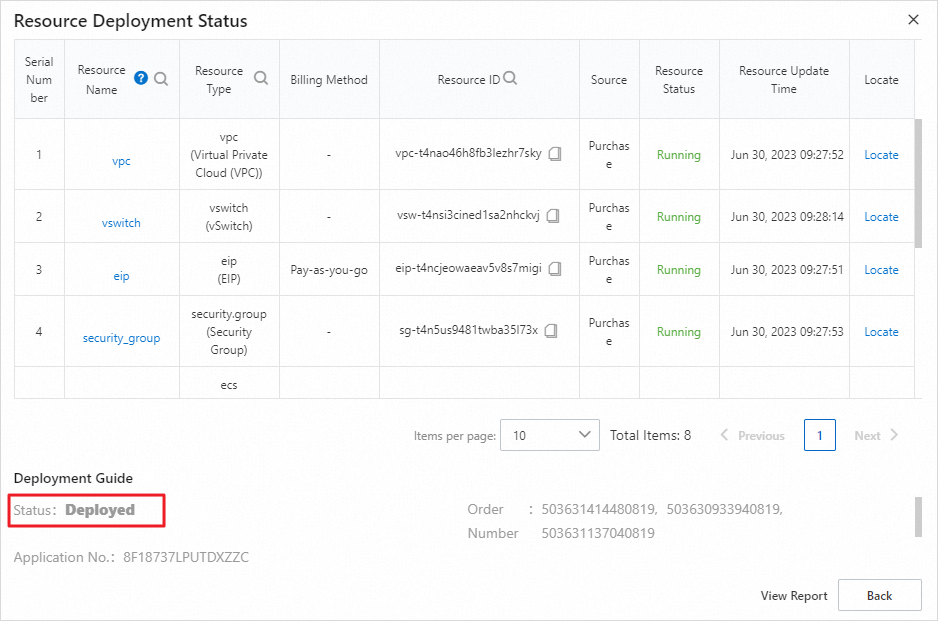The width and height of the screenshot is (938, 621).
Task: Open the vpc resource name link
Action: pyautogui.click(x=122, y=161)
